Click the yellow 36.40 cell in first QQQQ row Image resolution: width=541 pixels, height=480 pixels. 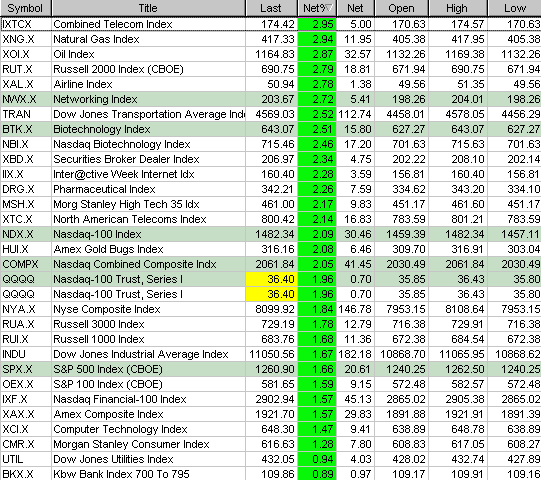272,279
